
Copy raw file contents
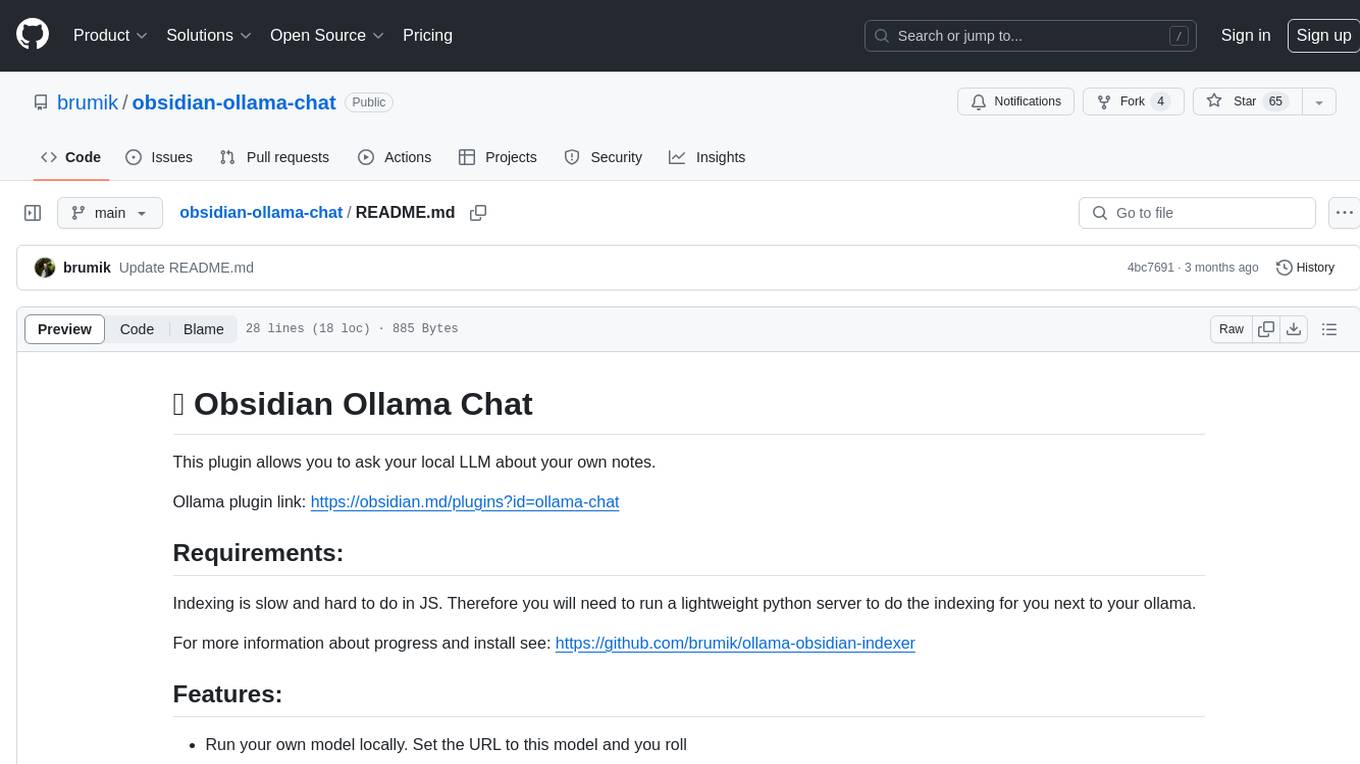point(1267,329)
